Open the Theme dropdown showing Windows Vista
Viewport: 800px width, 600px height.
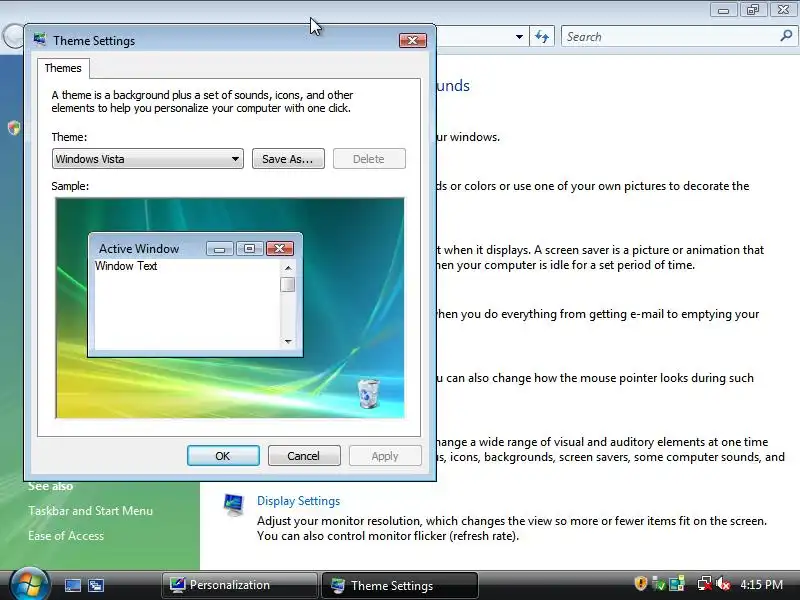[x=147, y=159]
